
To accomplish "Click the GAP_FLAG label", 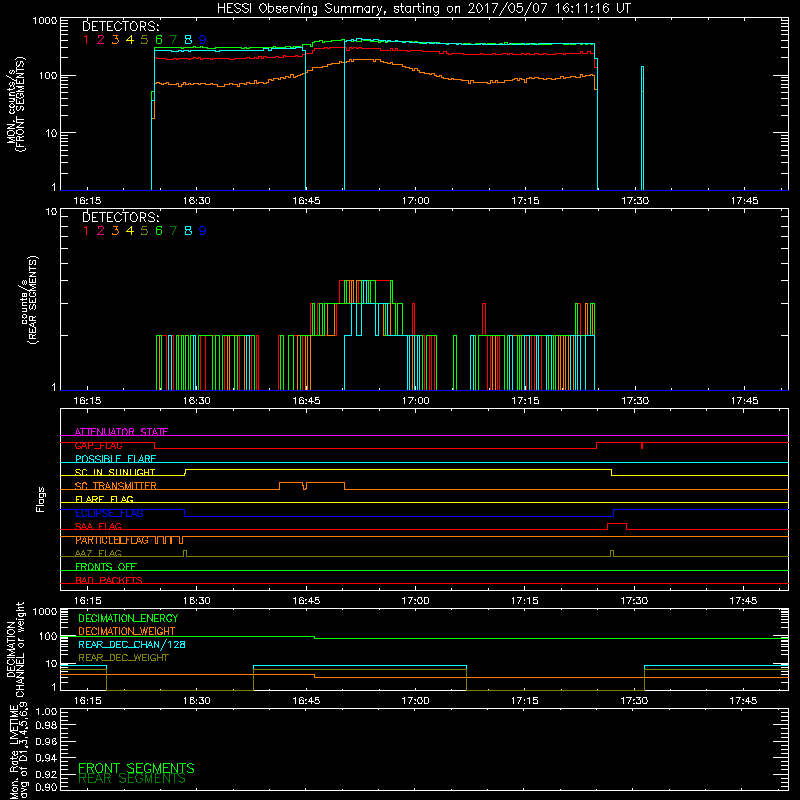I will (x=98, y=445).
